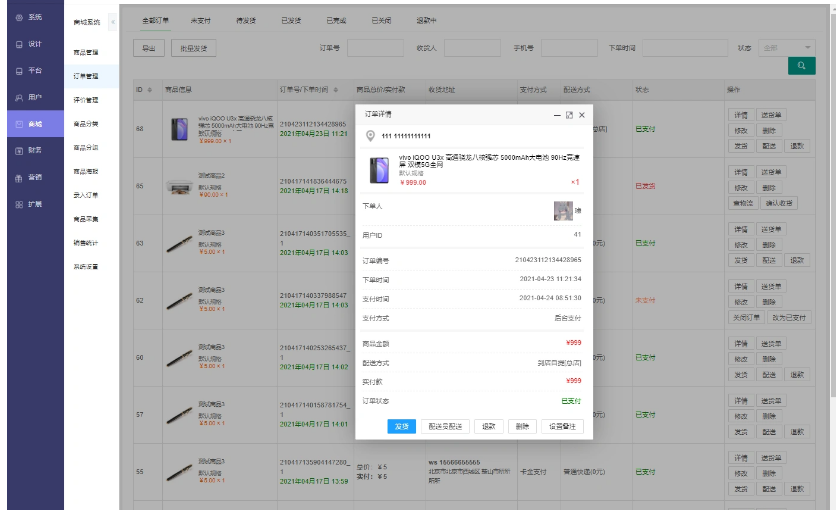The height and width of the screenshot is (510, 836).
Task: Focus the 手机号 search field
Action: [569, 48]
